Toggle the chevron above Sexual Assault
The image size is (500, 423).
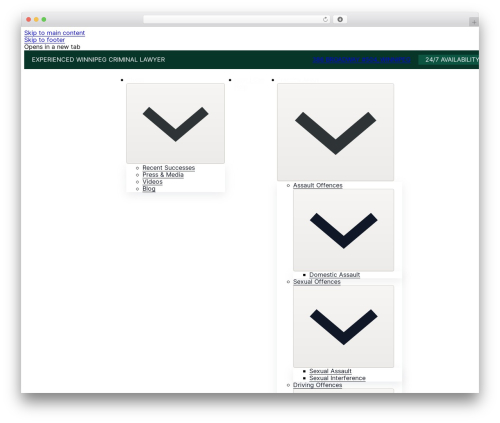[343, 326]
